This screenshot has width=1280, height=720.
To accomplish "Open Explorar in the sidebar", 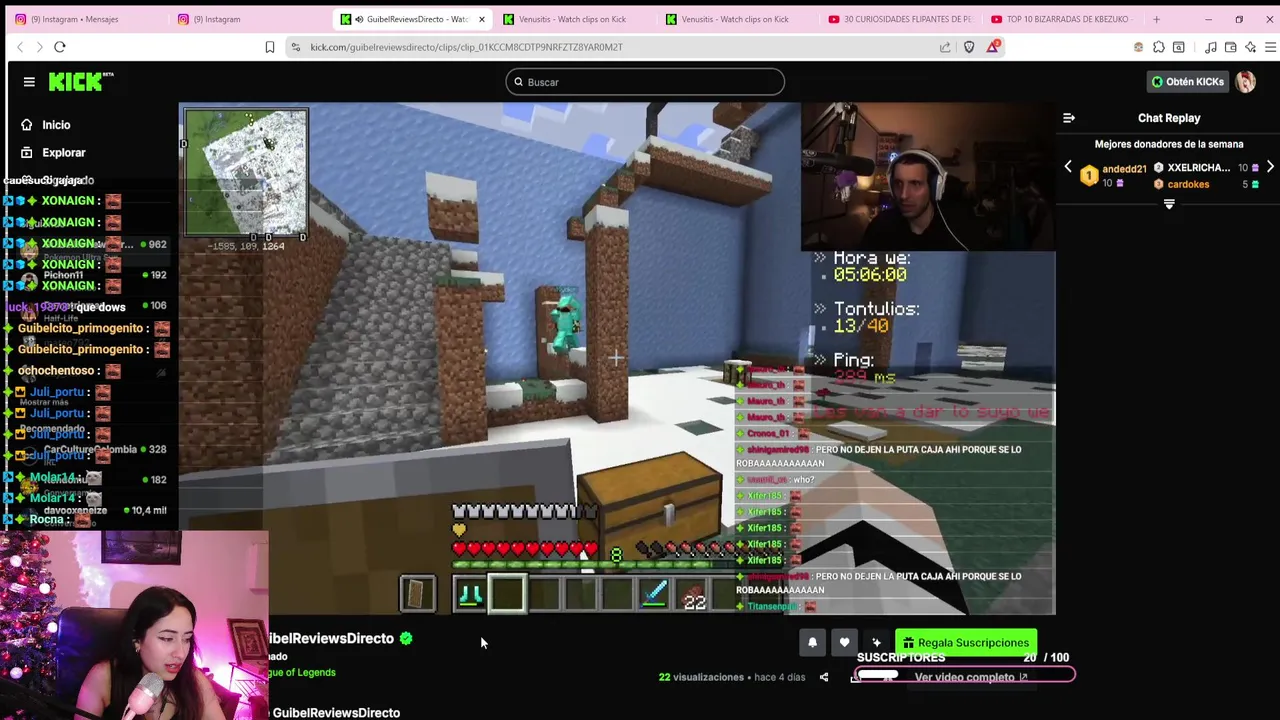I will click(x=64, y=153).
